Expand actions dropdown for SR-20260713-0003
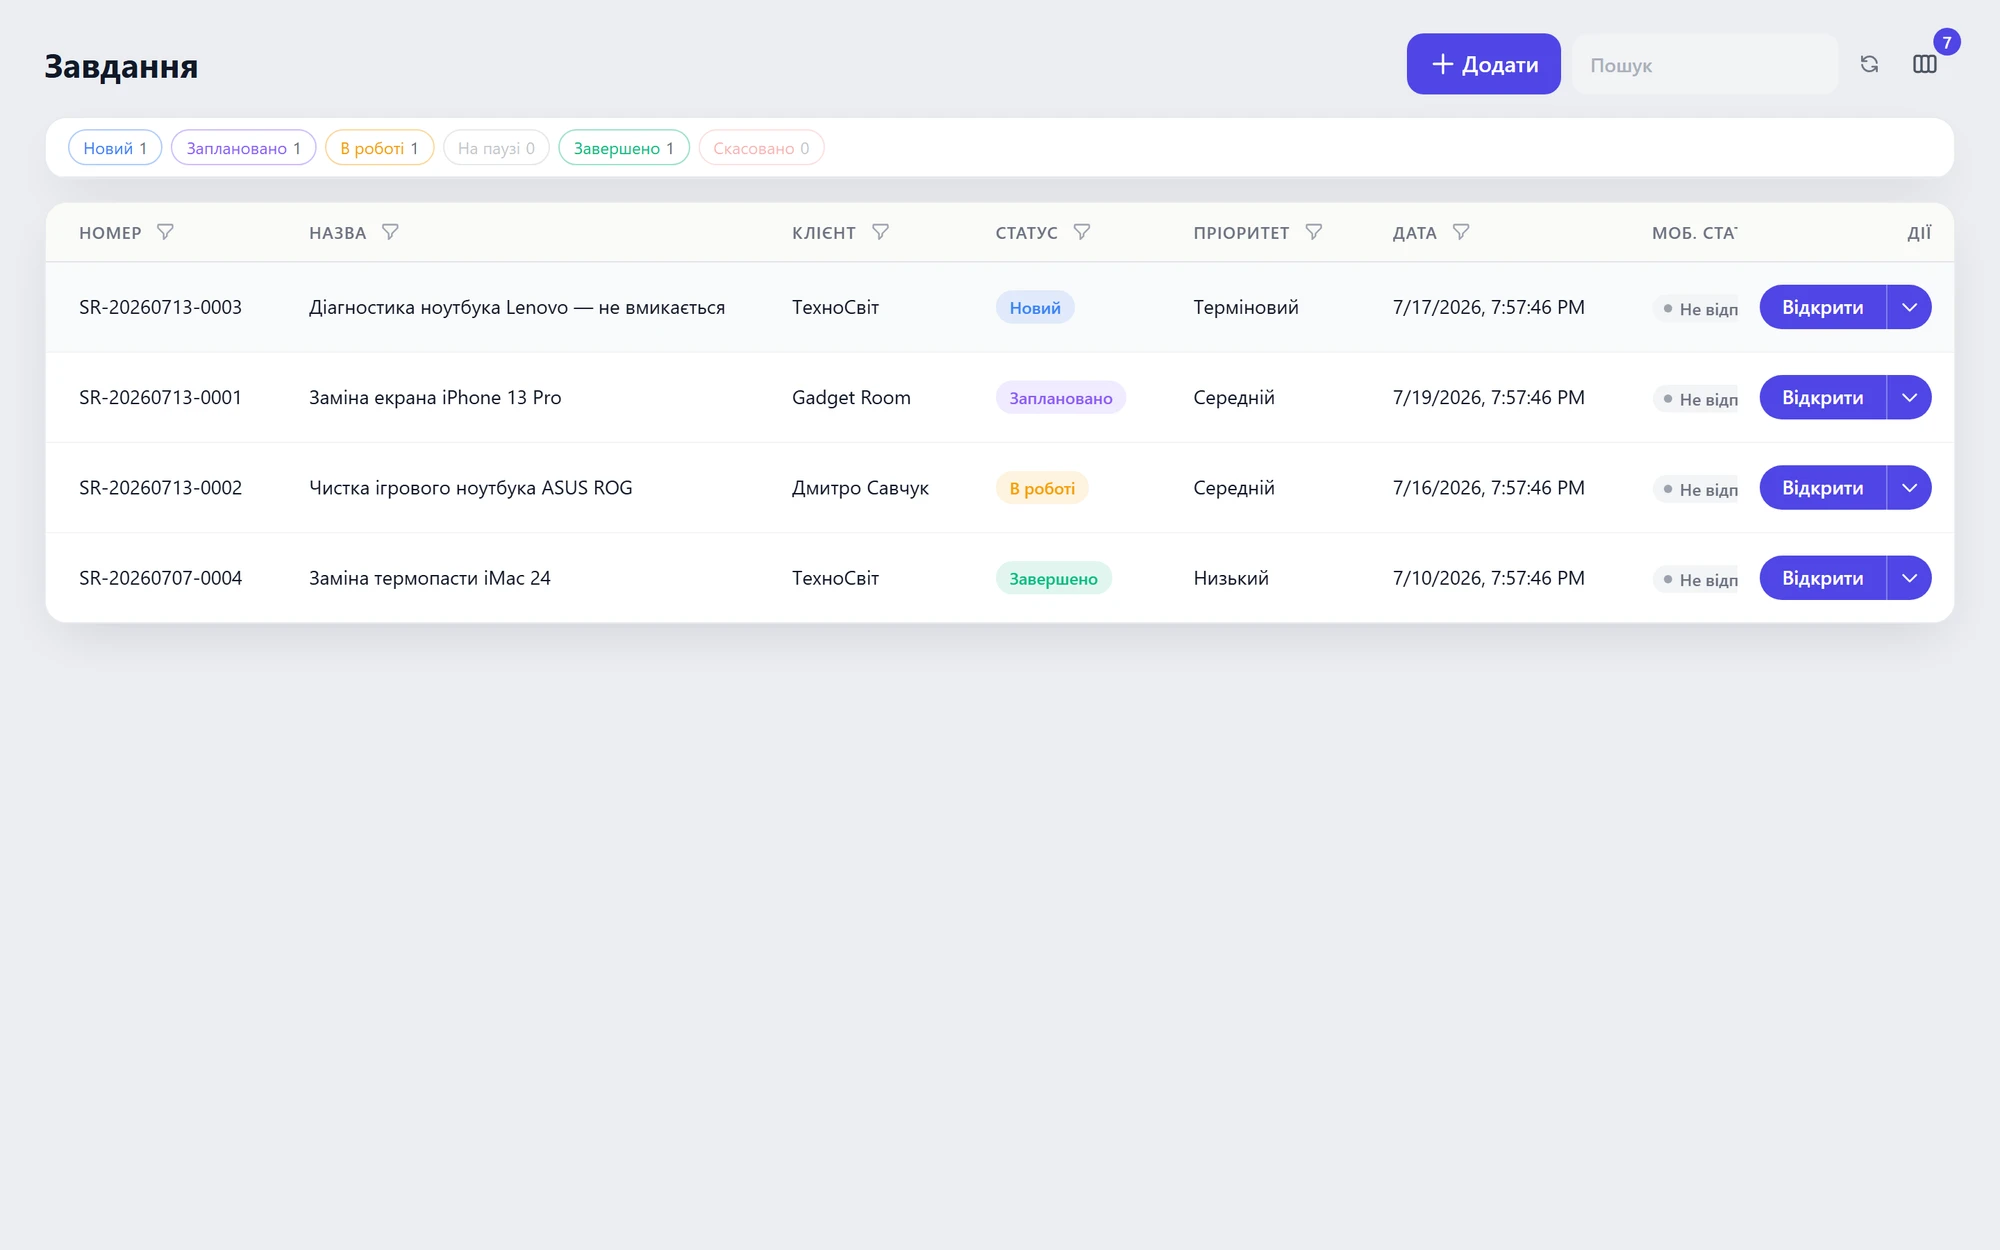This screenshot has height=1250, width=2000. point(1909,307)
